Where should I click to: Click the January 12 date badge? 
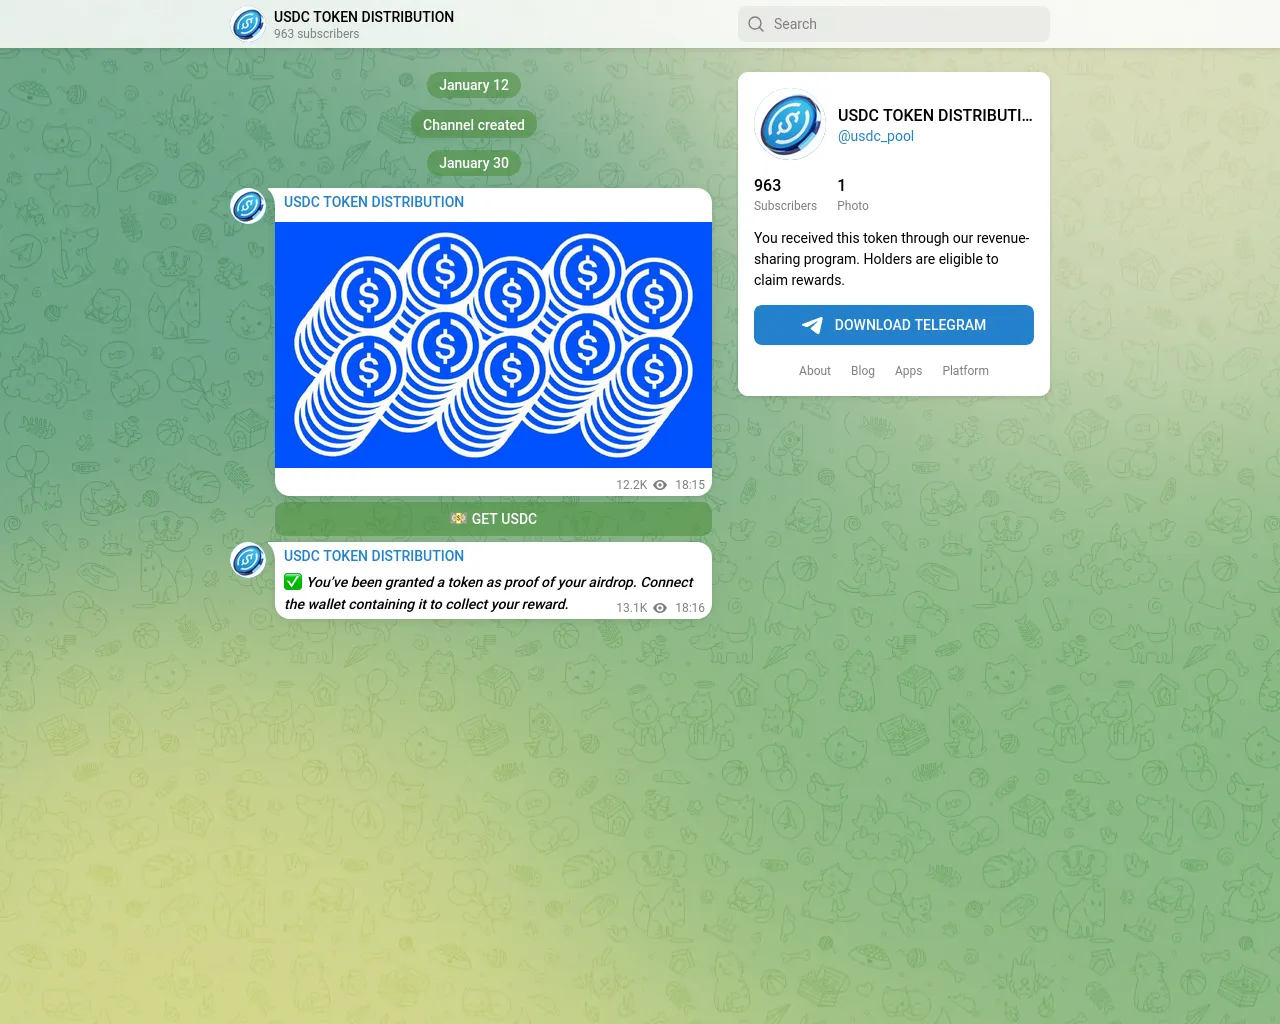coord(474,85)
